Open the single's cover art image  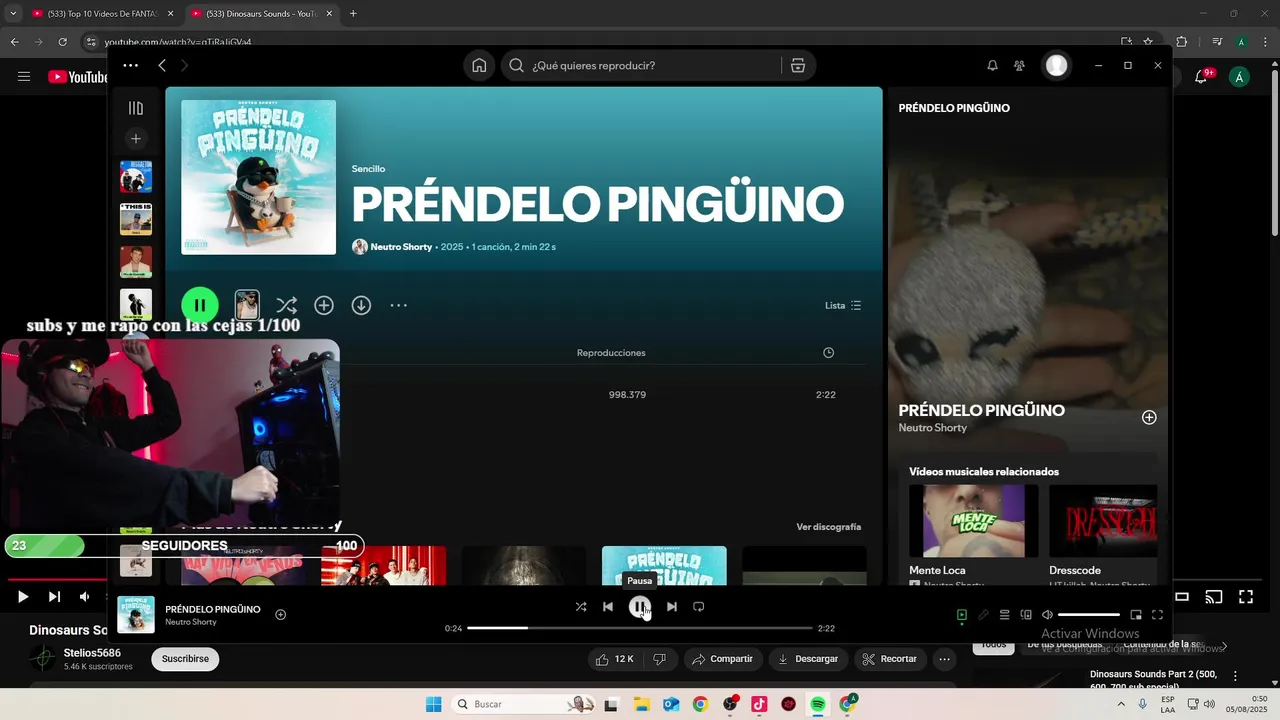tap(258, 177)
